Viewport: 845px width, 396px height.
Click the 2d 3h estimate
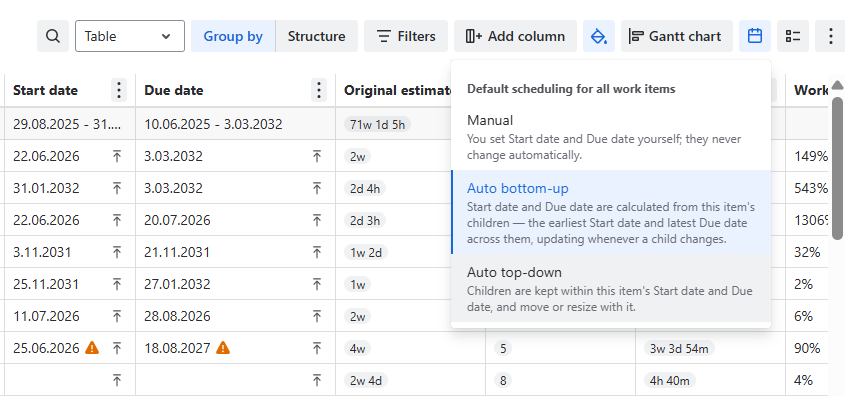point(364,220)
